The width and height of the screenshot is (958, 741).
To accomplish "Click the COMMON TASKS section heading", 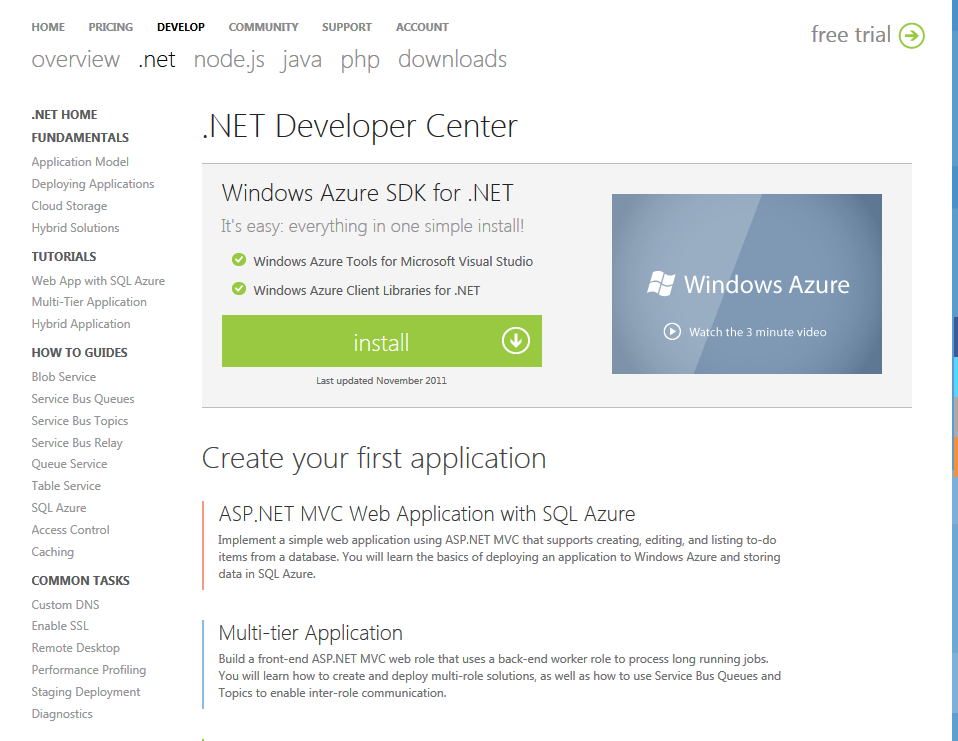I will pyautogui.click(x=81, y=581).
